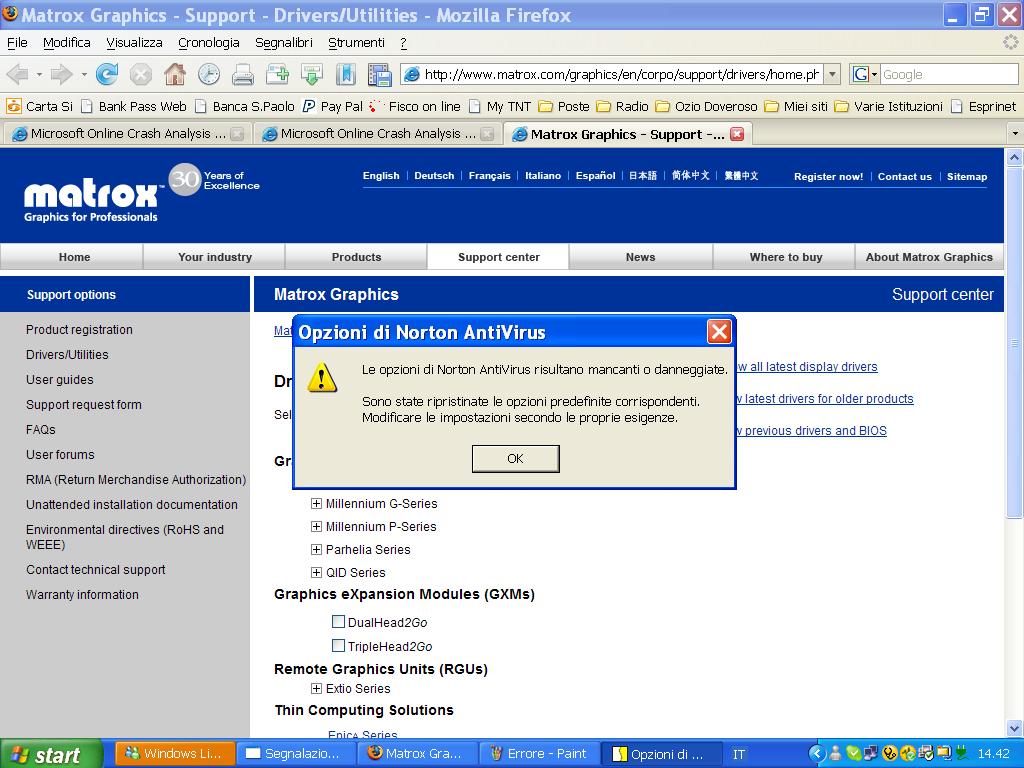The image size is (1024, 768).
Task: Switch page language to Italiano
Action: (543, 176)
